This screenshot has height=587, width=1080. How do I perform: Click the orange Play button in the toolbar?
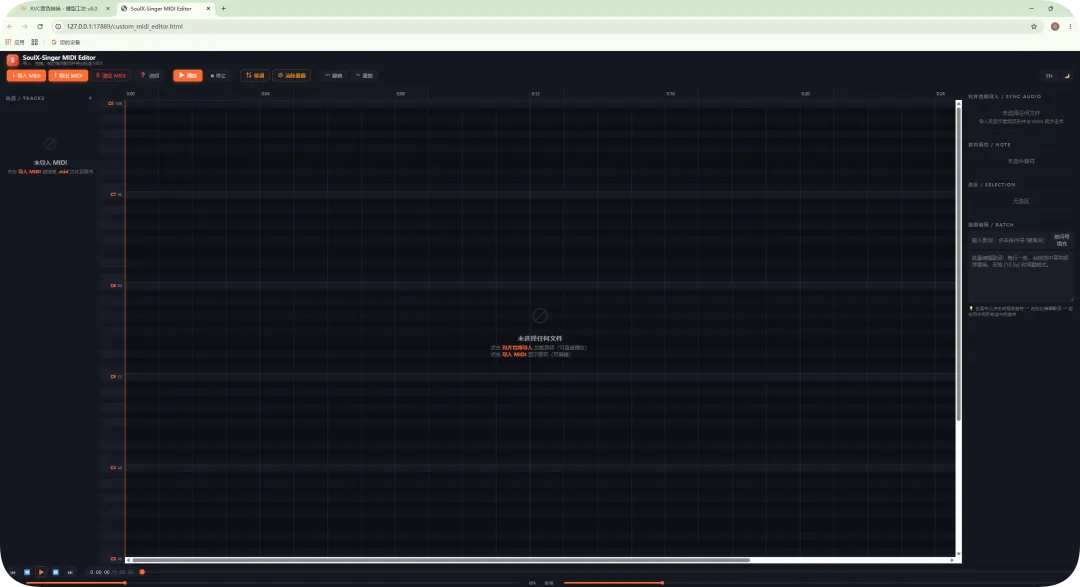point(187,76)
